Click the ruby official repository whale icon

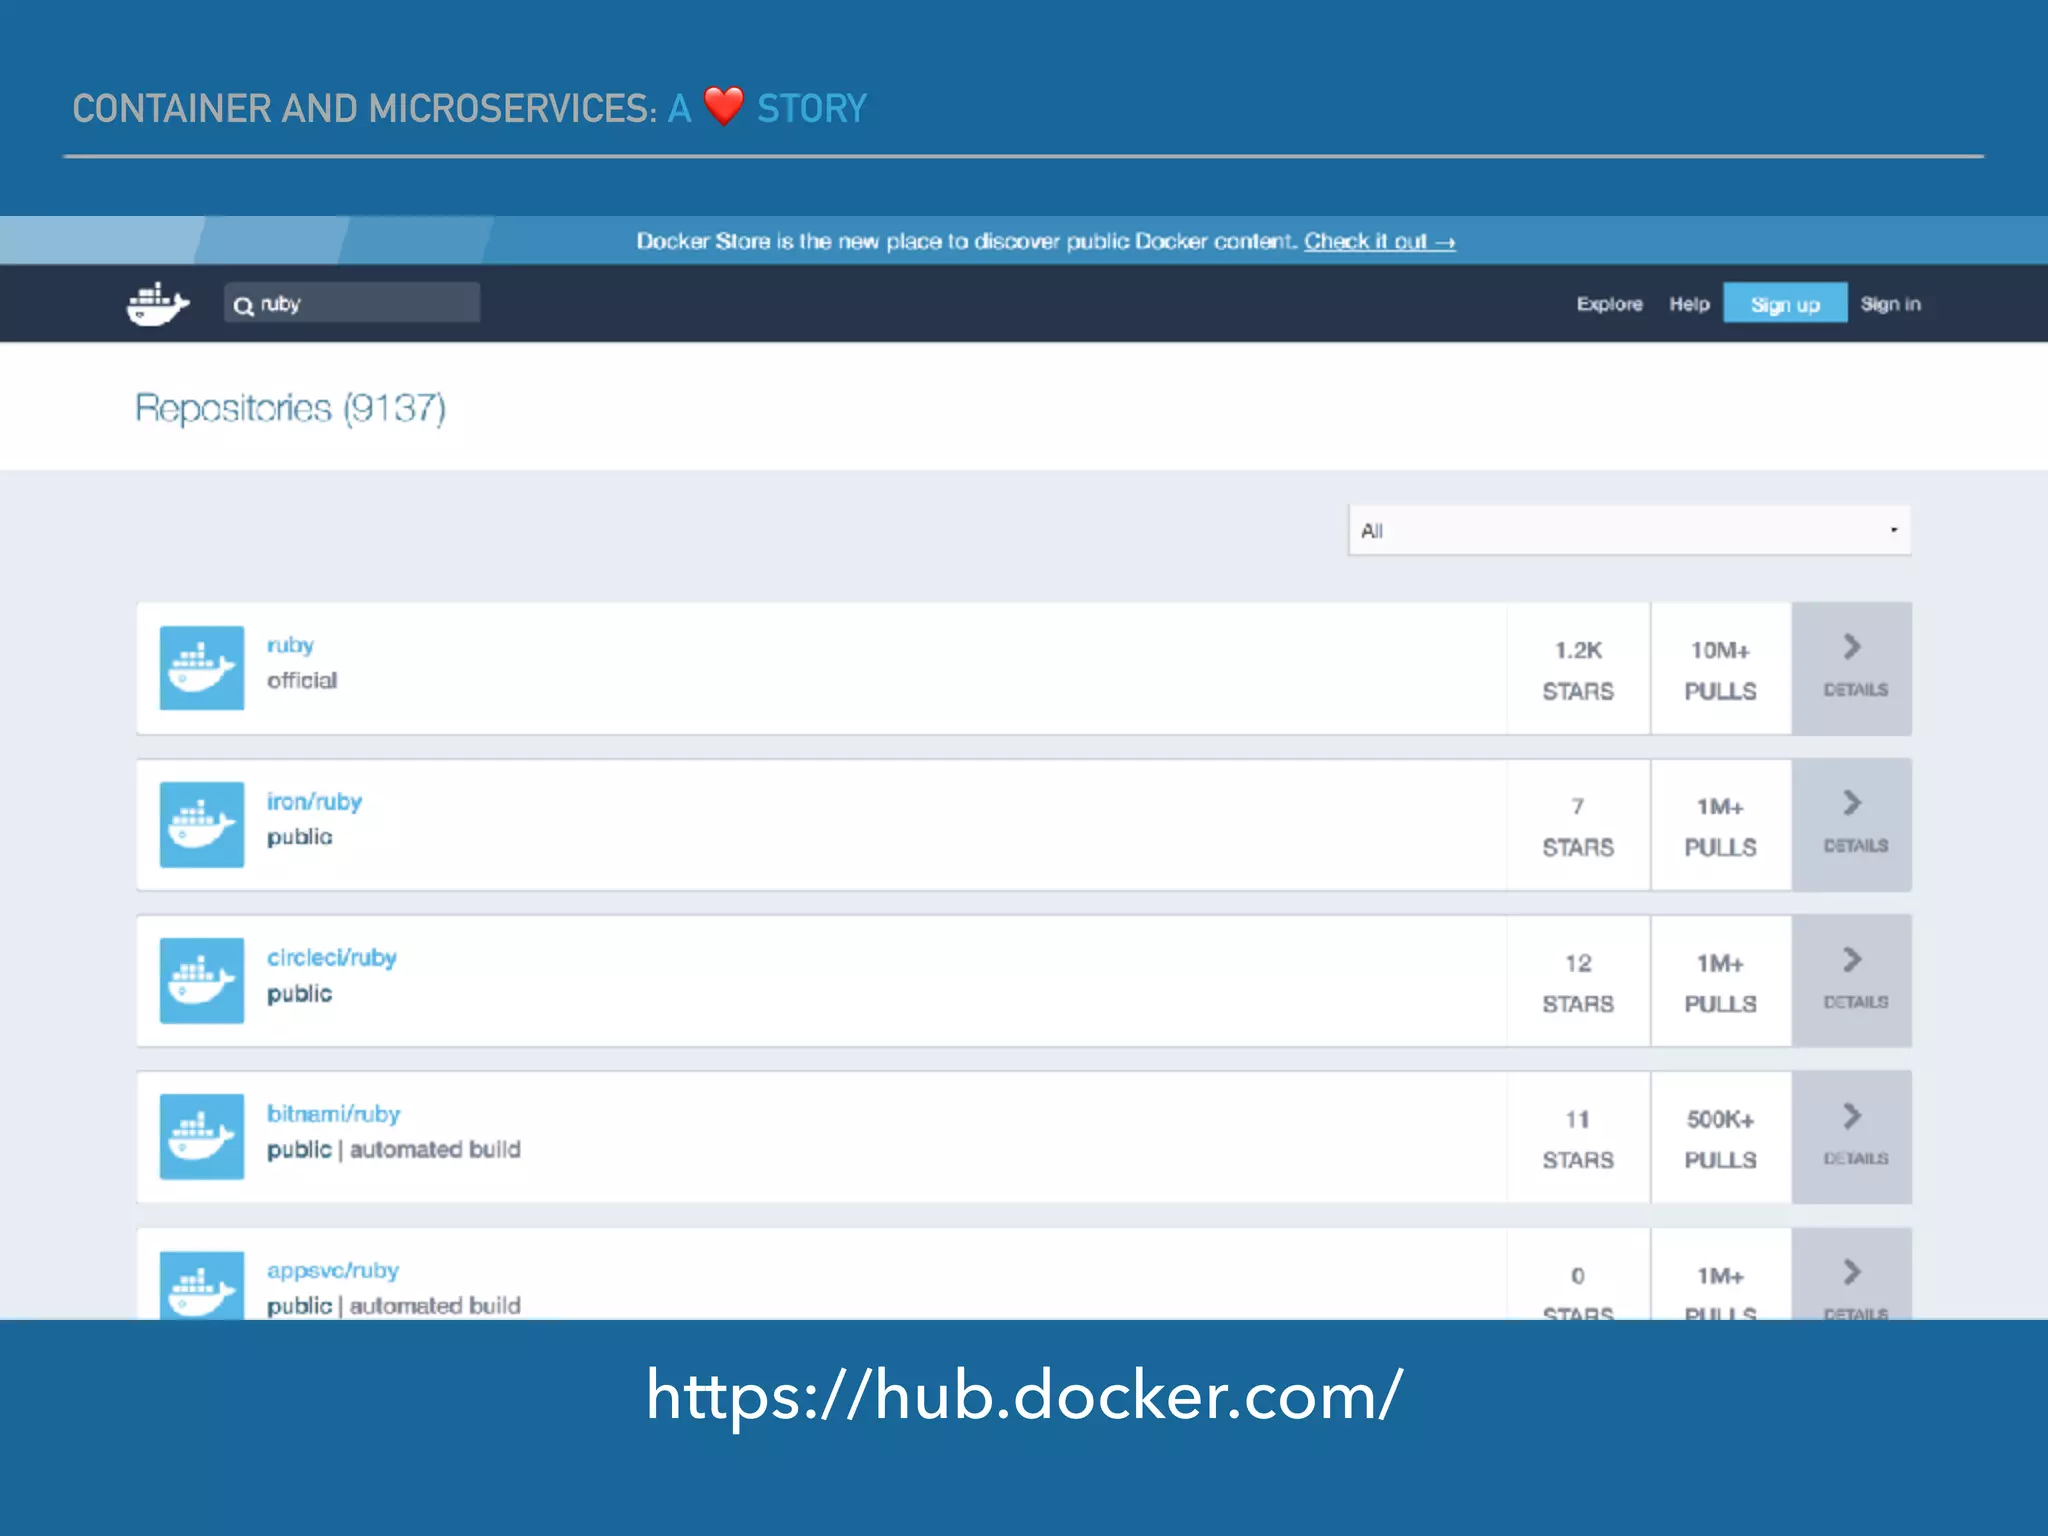(202, 668)
